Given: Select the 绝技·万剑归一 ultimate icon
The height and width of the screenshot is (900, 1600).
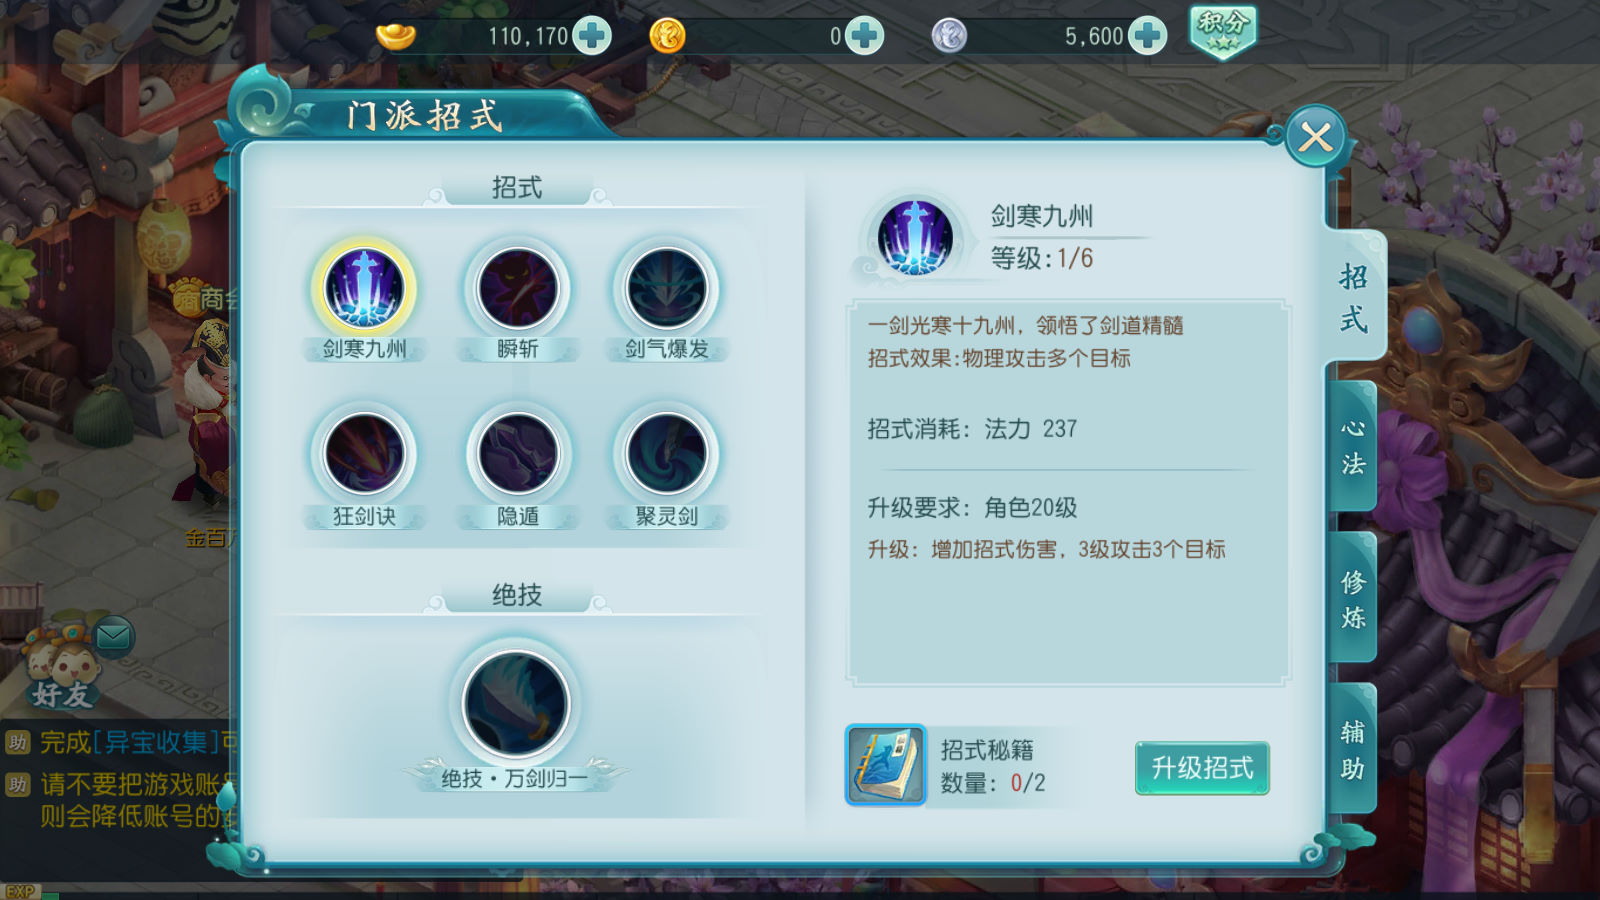Looking at the screenshot, I should (515, 704).
